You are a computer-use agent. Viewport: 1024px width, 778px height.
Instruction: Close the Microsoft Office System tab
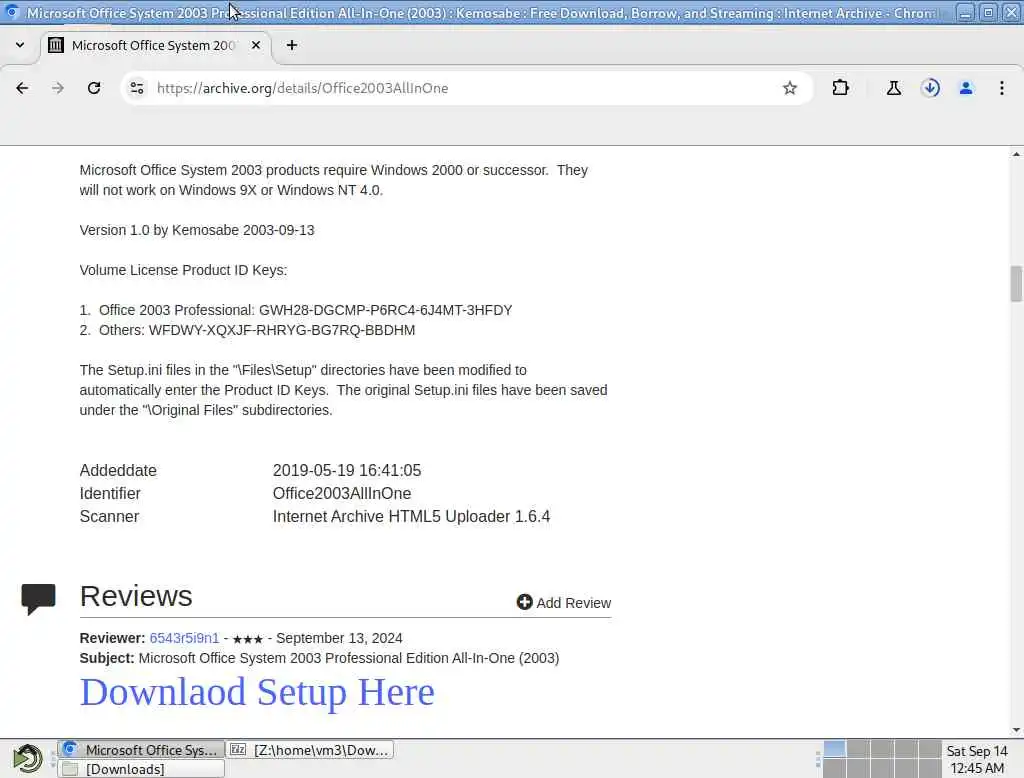256,45
